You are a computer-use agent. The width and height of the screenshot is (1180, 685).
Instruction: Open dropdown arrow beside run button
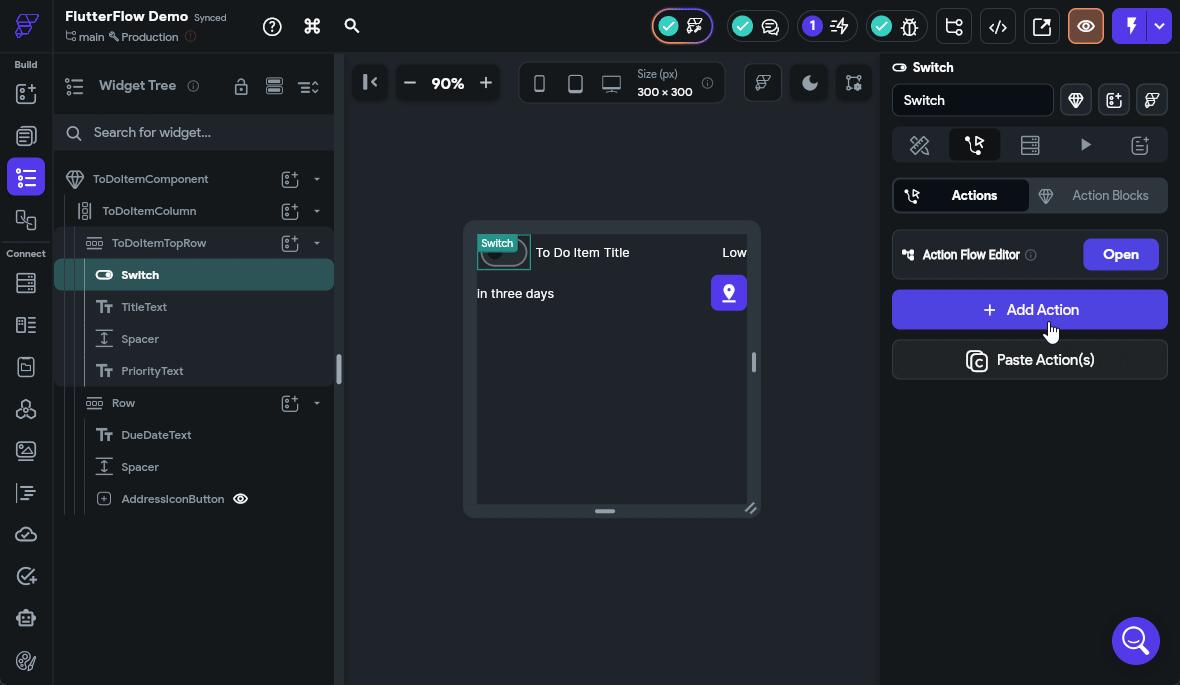(x=1160, y=26)
